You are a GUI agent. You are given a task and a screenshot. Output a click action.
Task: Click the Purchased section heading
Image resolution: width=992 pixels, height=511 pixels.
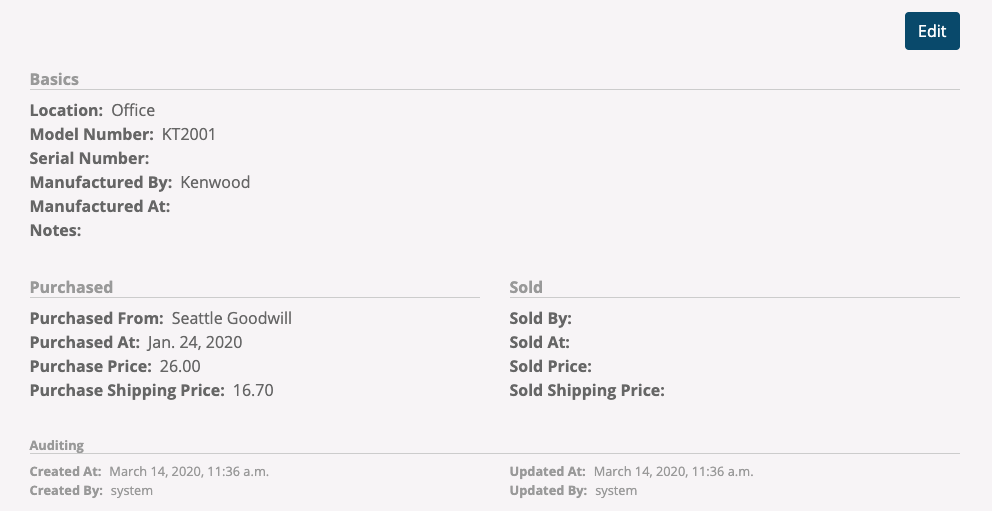[x=71, y=287]
